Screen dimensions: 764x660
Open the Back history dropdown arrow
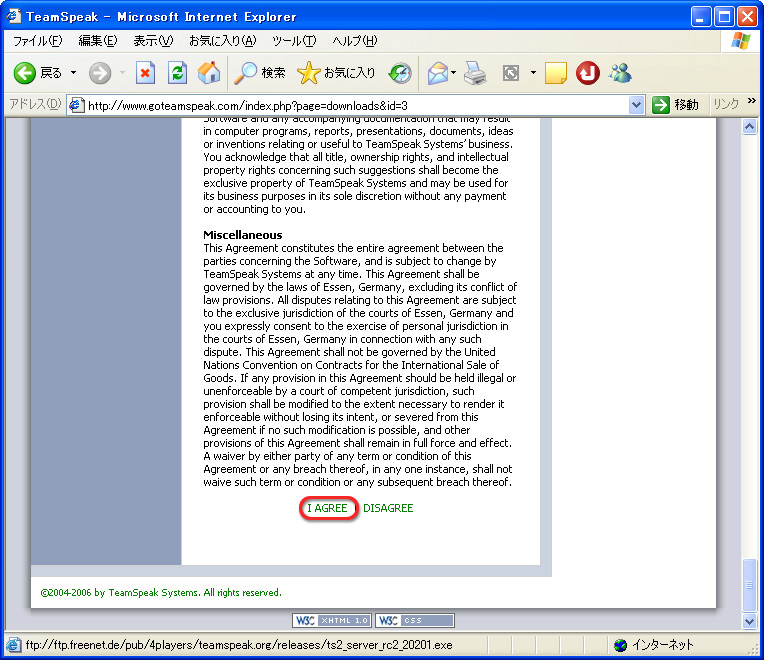click(x=74, y=73)
